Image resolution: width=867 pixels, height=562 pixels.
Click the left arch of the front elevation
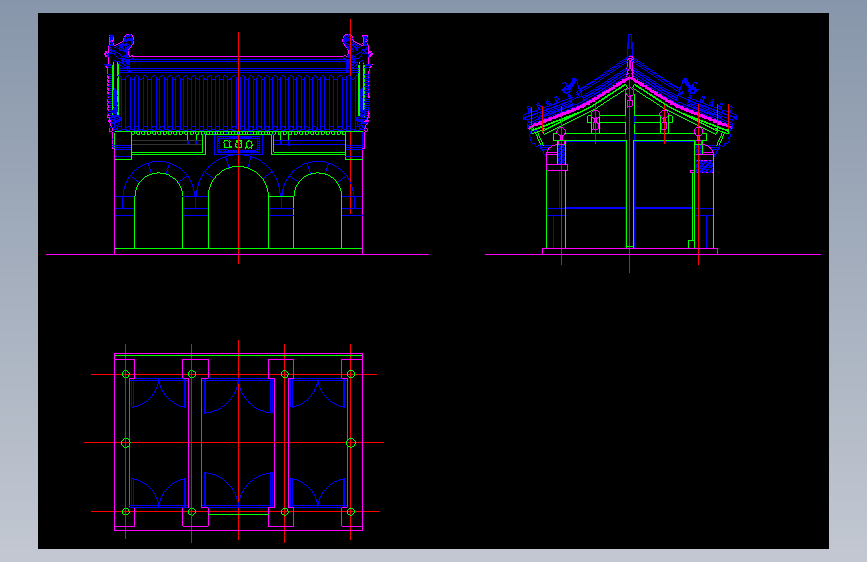(159, 210)
